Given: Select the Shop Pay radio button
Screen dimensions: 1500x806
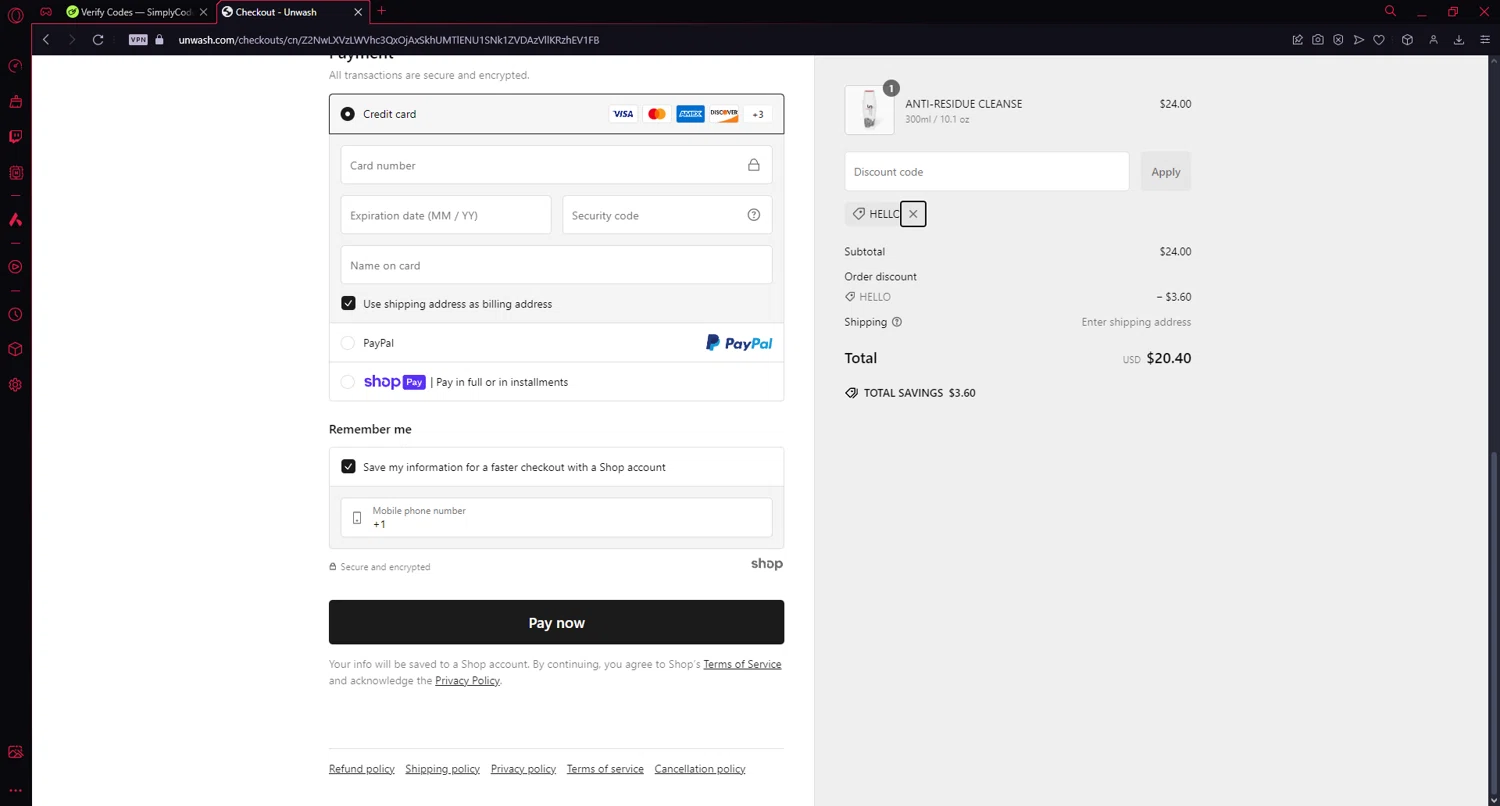Looking at the screenshot, I should tap(348, 382).
